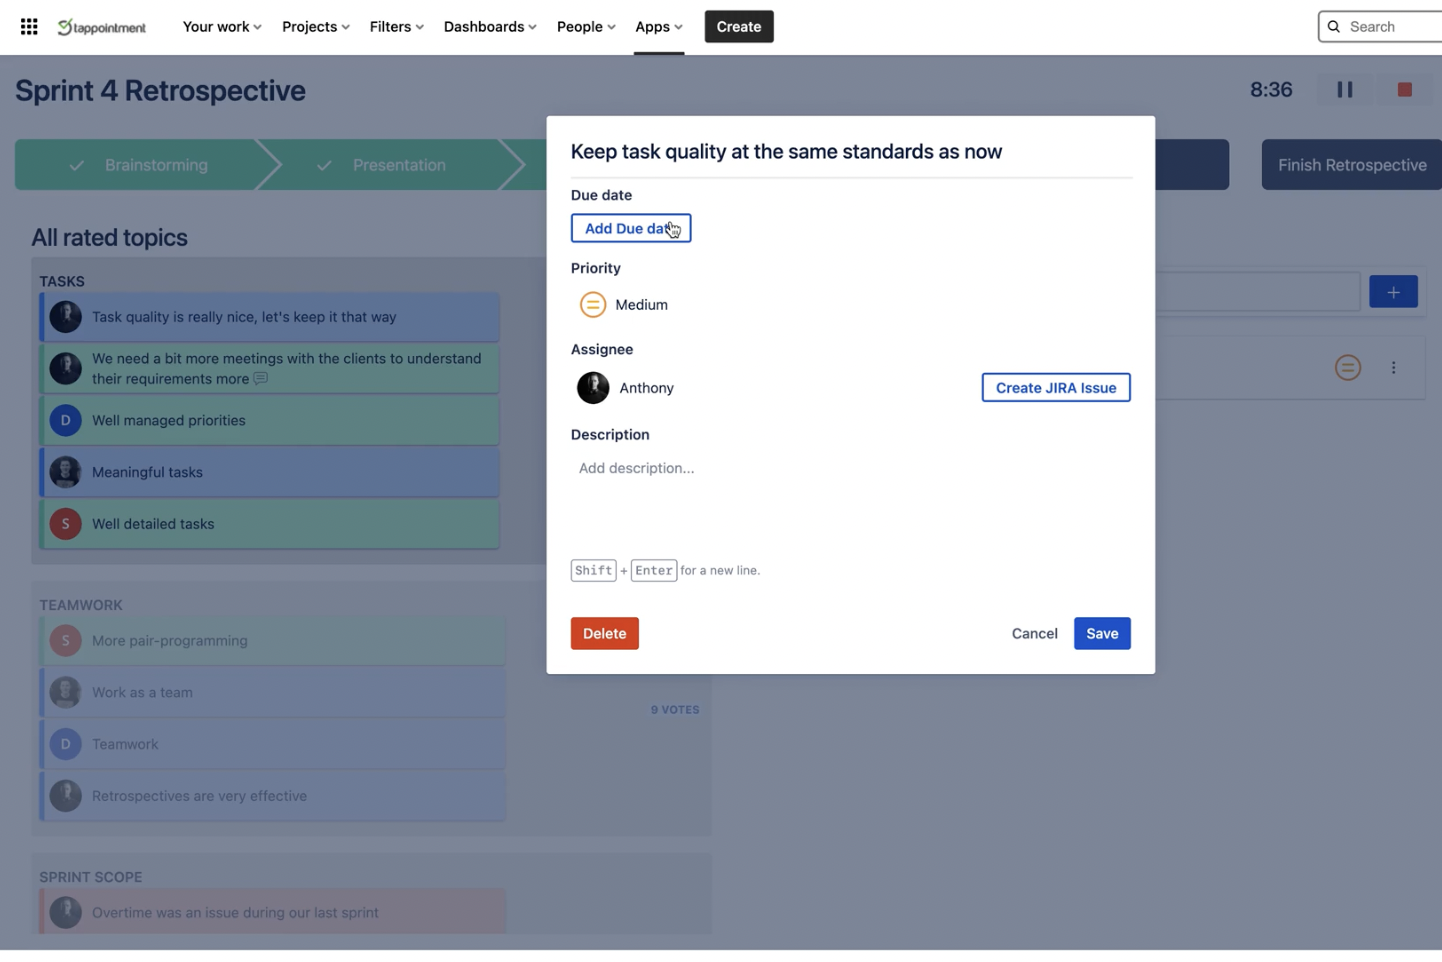
Task: Expand the Your work dropdown
Action: pyautogui.click(x=222, y=27)
